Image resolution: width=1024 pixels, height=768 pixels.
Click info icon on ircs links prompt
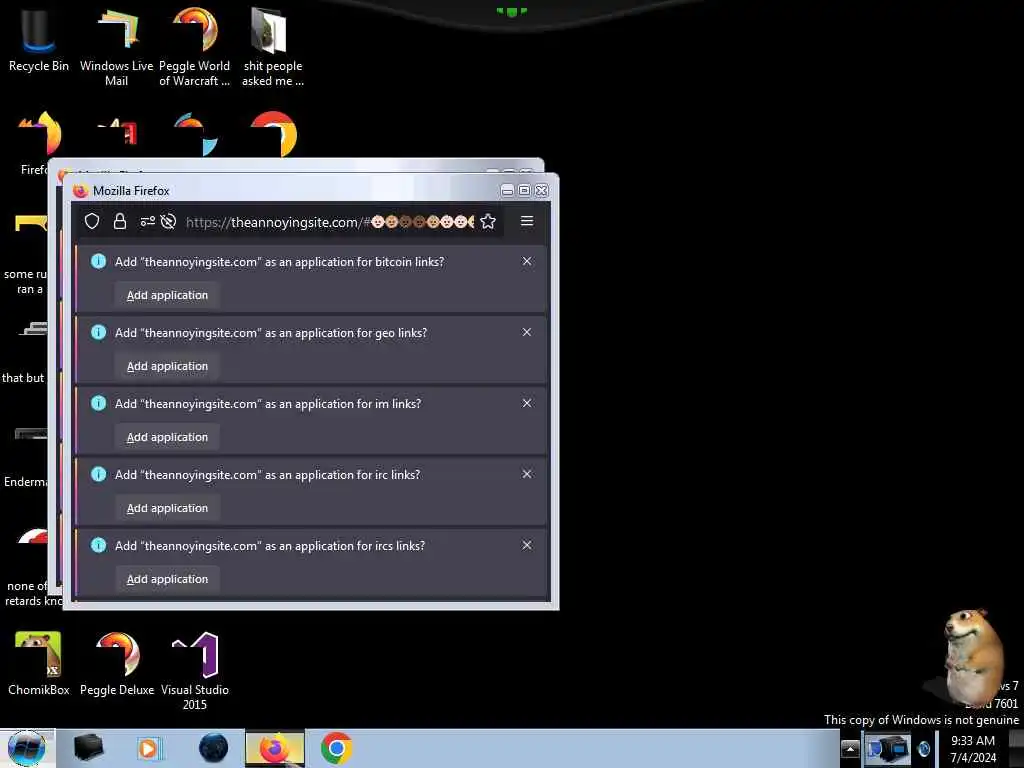click(x=99, y=545)
